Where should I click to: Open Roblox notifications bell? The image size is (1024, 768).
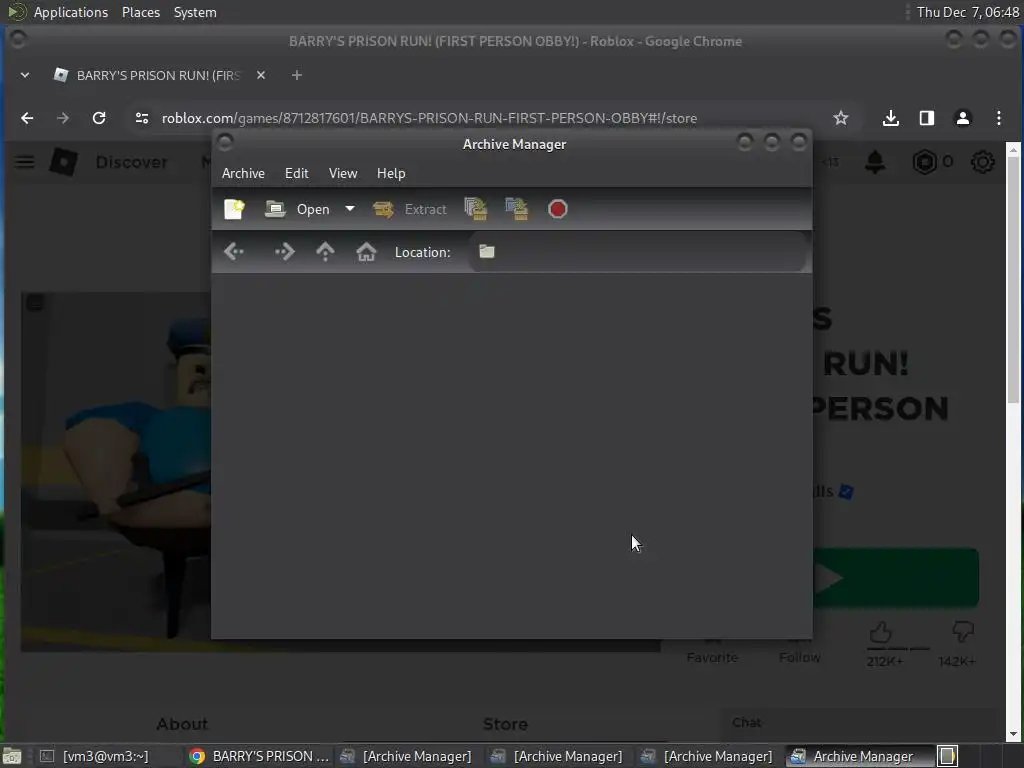[x=875, y=162]
